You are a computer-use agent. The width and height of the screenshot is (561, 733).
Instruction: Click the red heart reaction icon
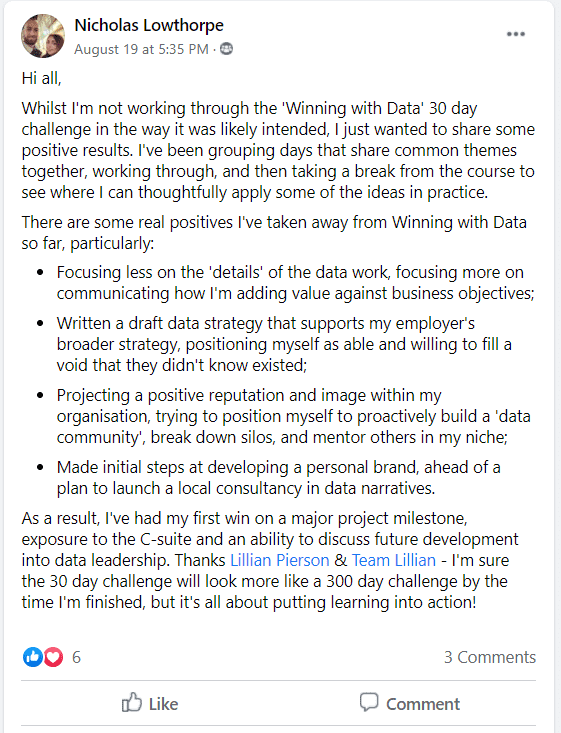pos(53,657)
